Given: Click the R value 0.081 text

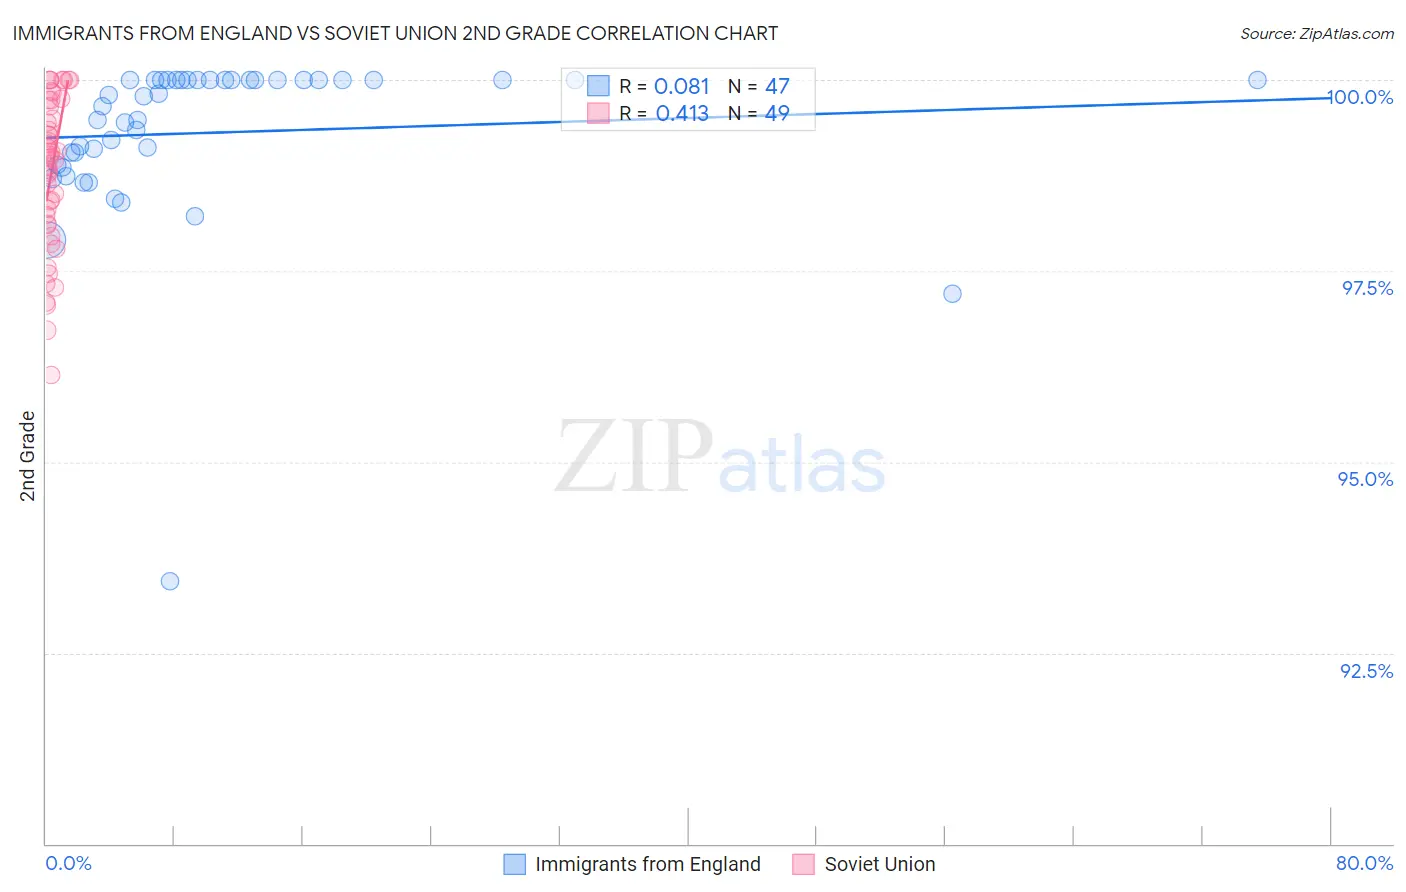Looking at the screenshot, I should (x=681, y=86).
